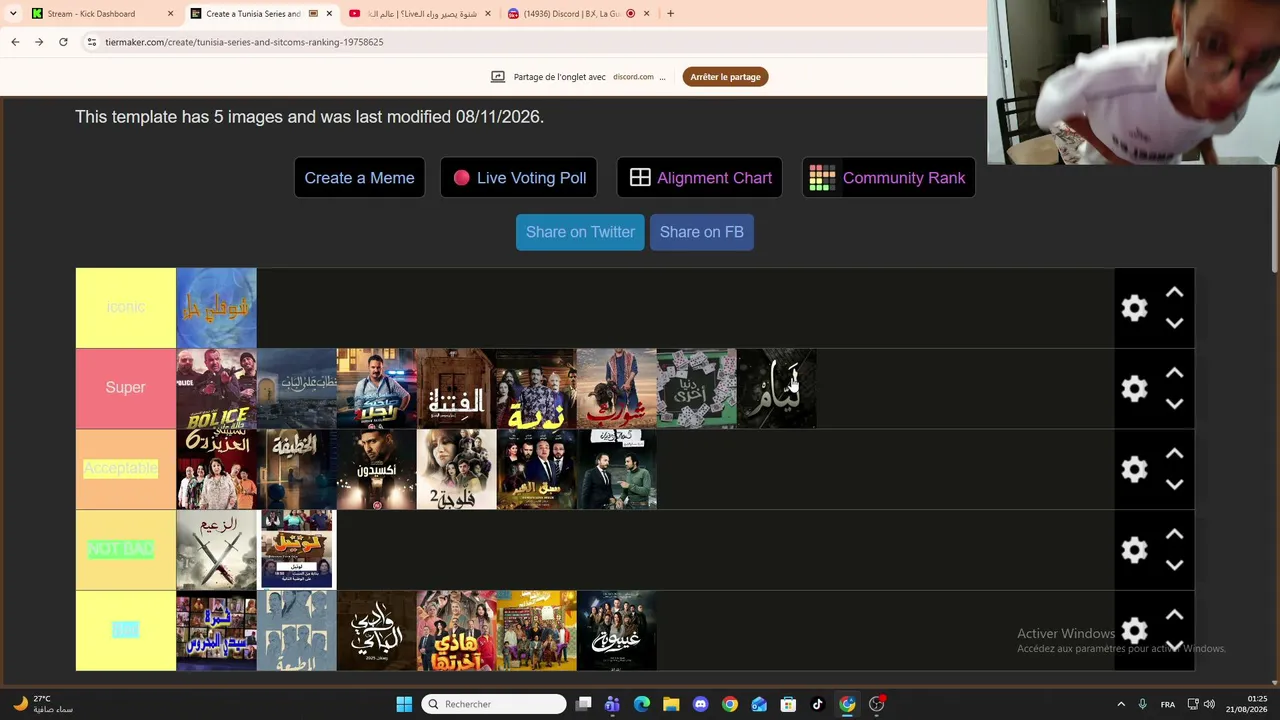This screenshot has height=720, width=1280.
Task: Start a Live Voting Poll
Action: (x=518, y=178)
